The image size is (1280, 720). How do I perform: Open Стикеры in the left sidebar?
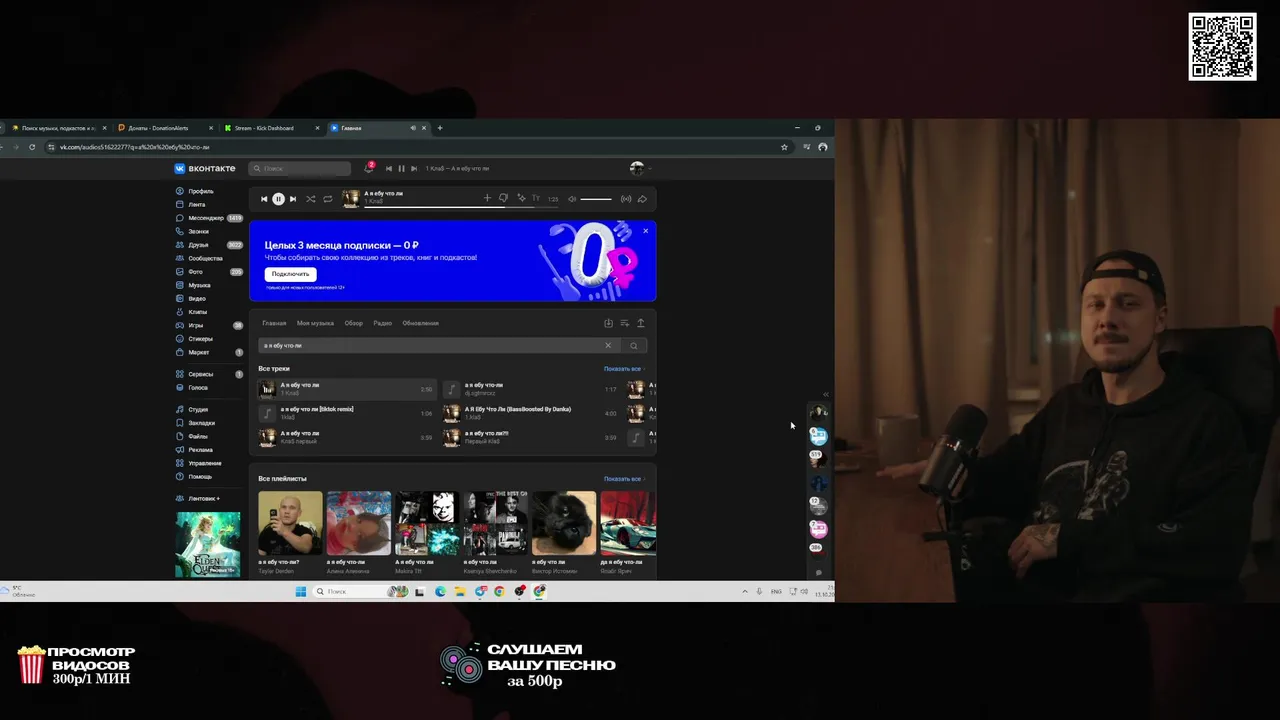click(194, 339)
